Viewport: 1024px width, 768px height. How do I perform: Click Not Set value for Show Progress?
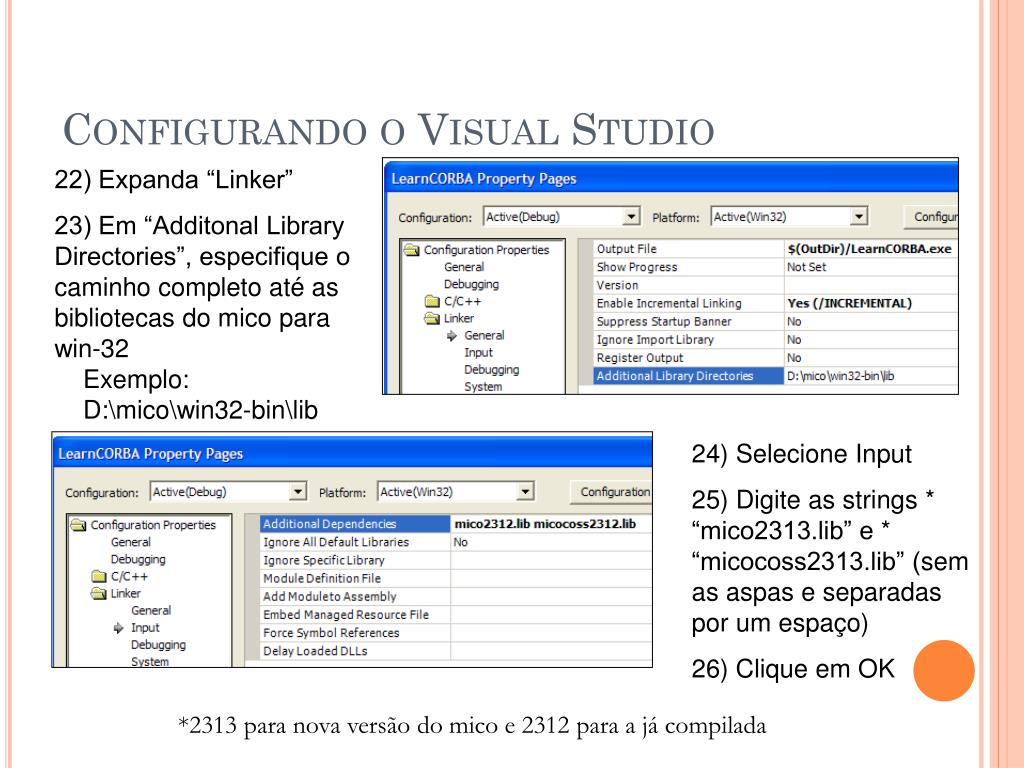click(806, 267)
